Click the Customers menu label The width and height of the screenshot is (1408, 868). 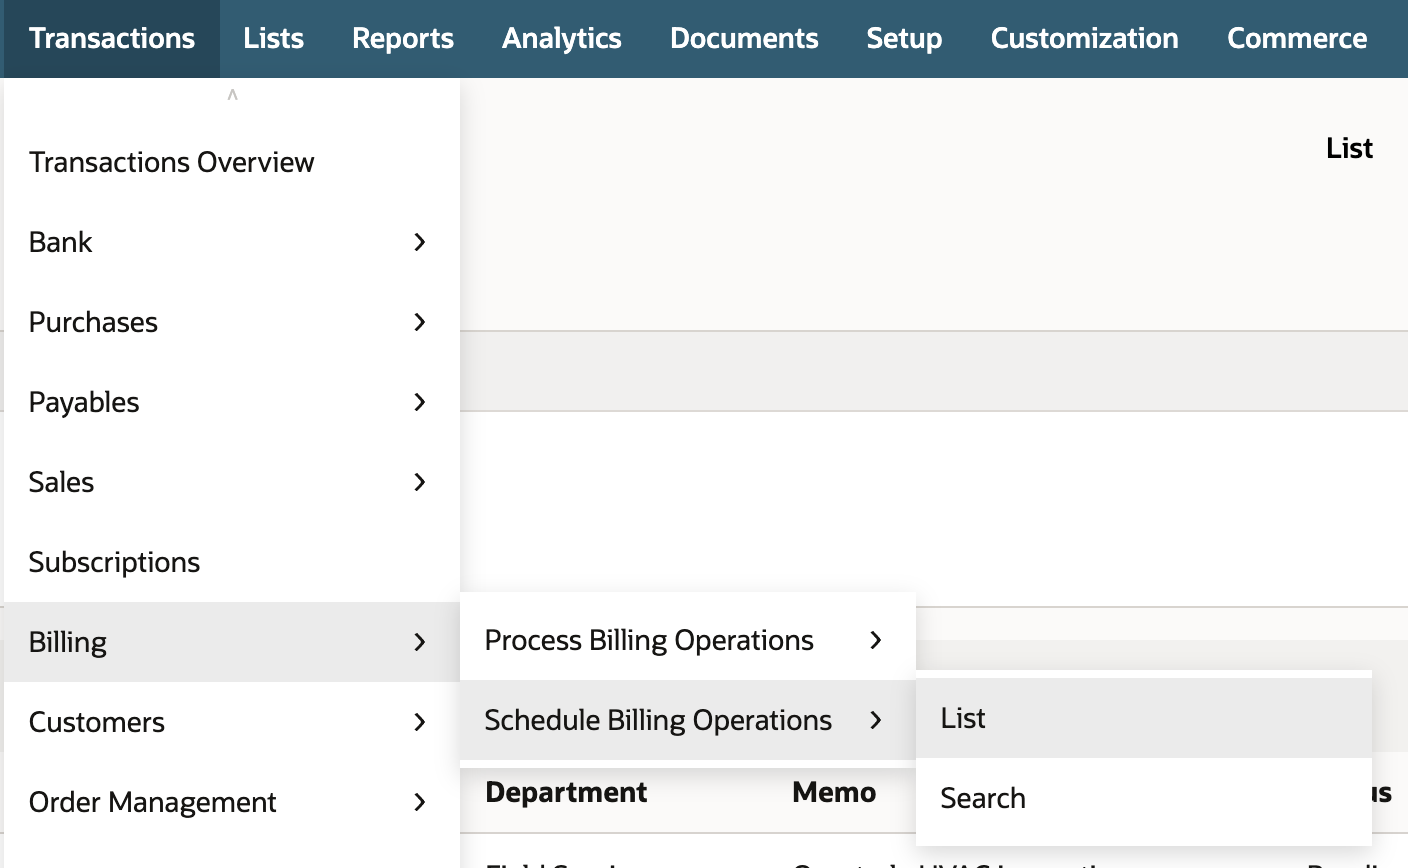tap(97, 722)
